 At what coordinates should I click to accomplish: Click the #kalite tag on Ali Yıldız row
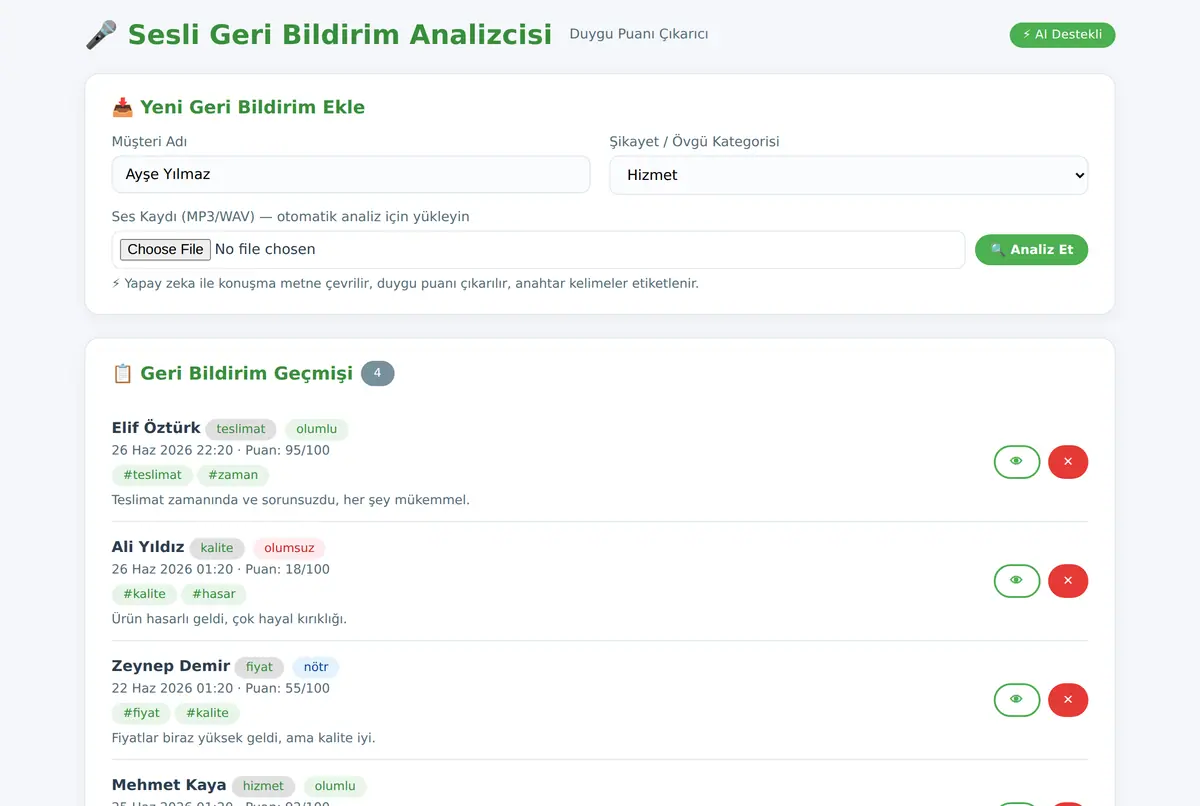tap(144, 594)
